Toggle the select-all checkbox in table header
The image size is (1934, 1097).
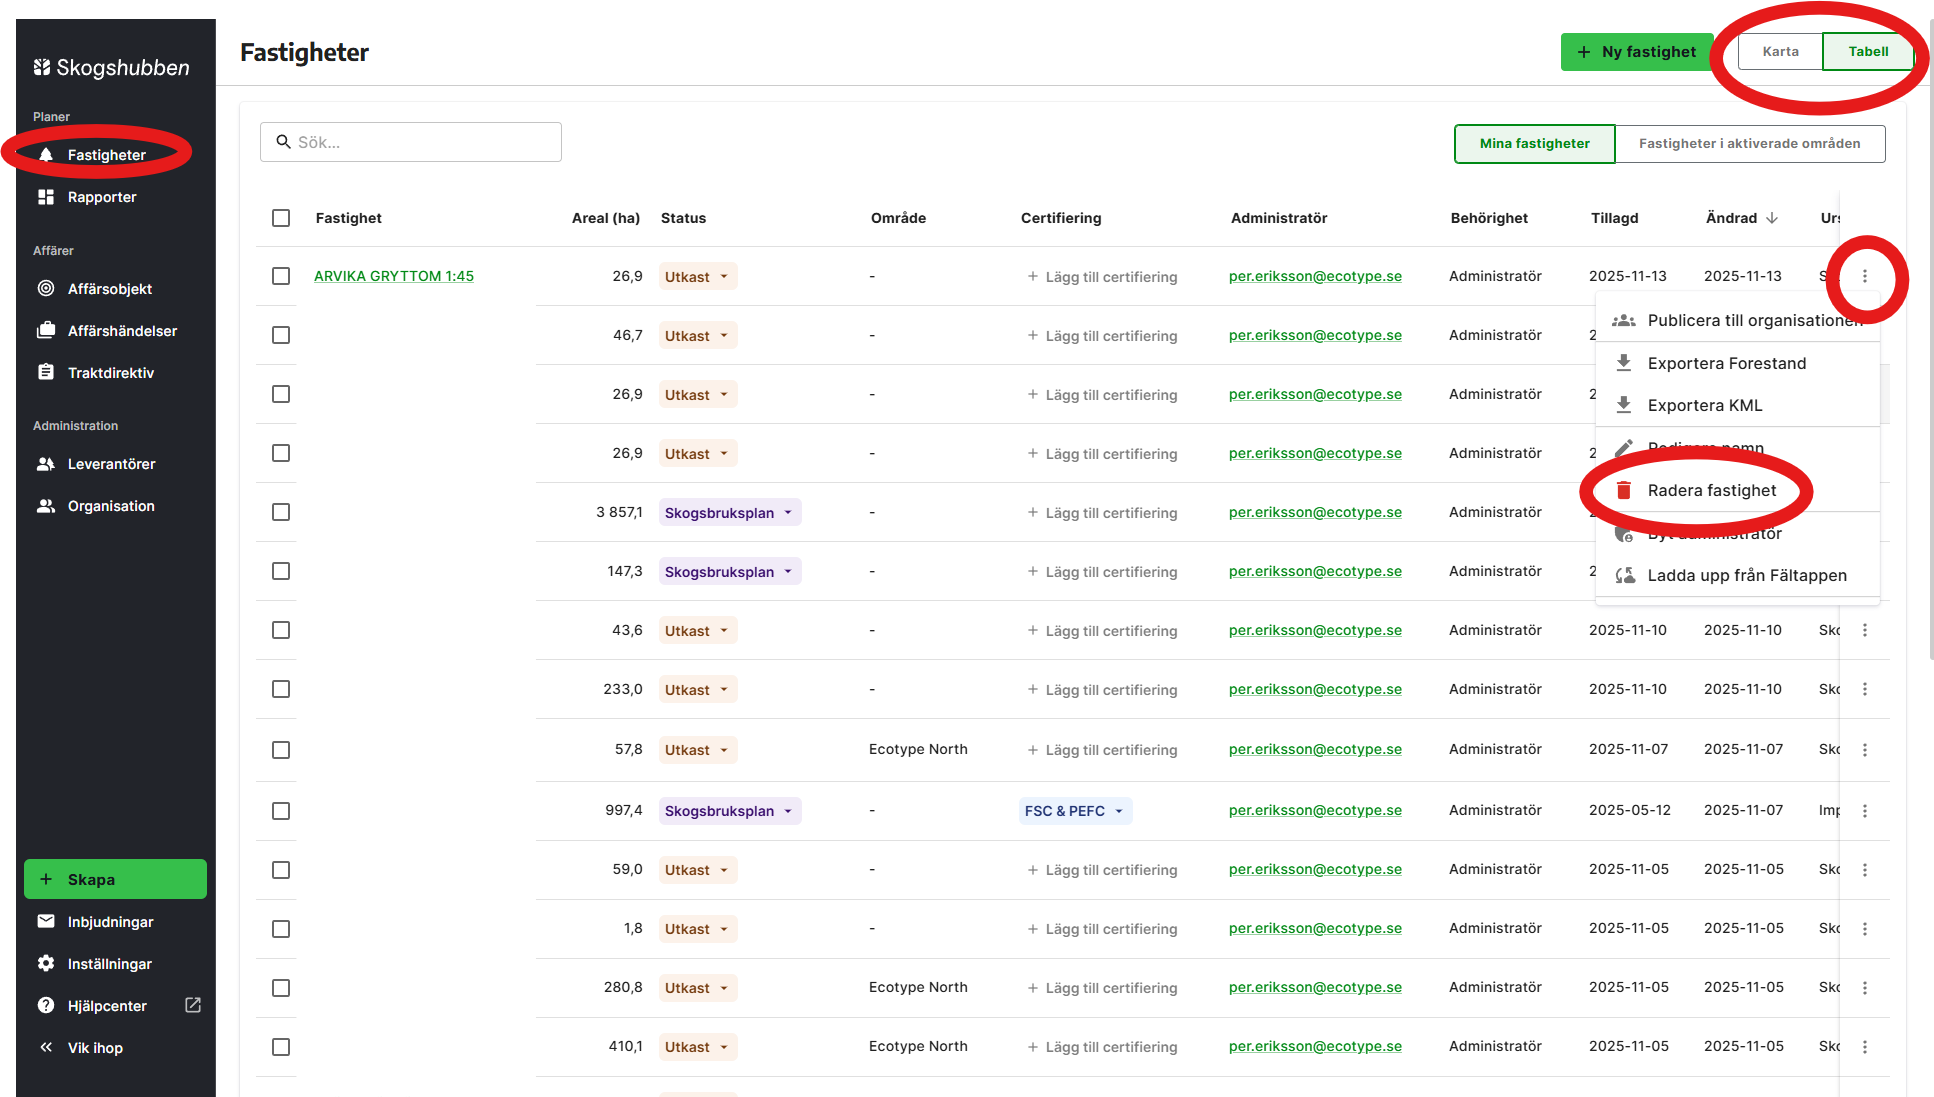tap(281, 218)
